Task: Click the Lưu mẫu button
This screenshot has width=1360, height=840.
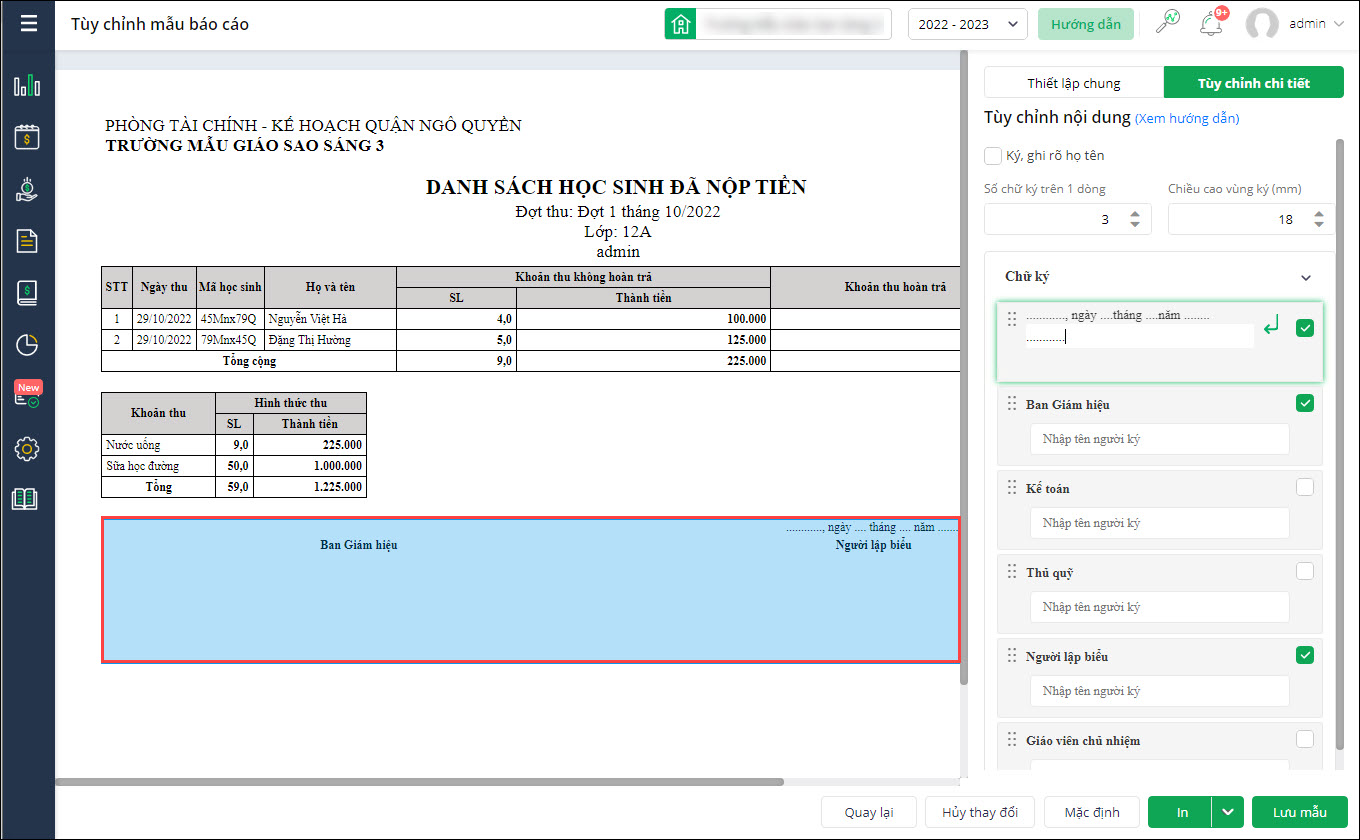Action: point(1299,812)
